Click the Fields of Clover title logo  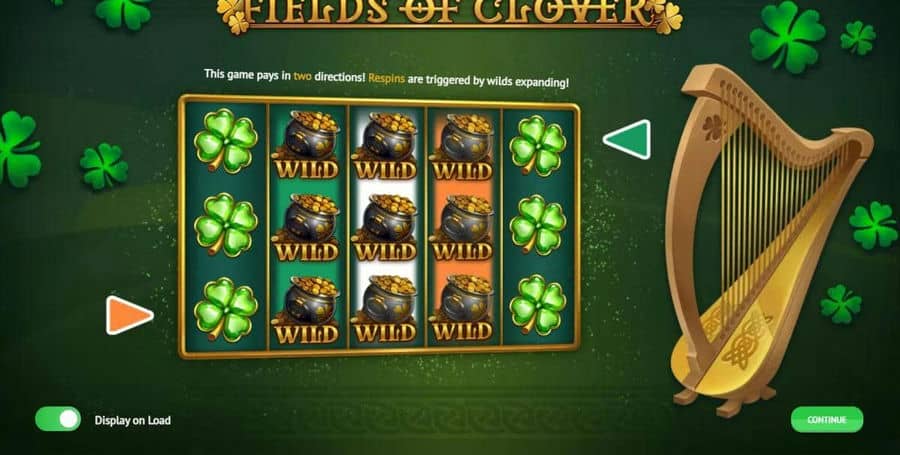(x=449, y=14)
